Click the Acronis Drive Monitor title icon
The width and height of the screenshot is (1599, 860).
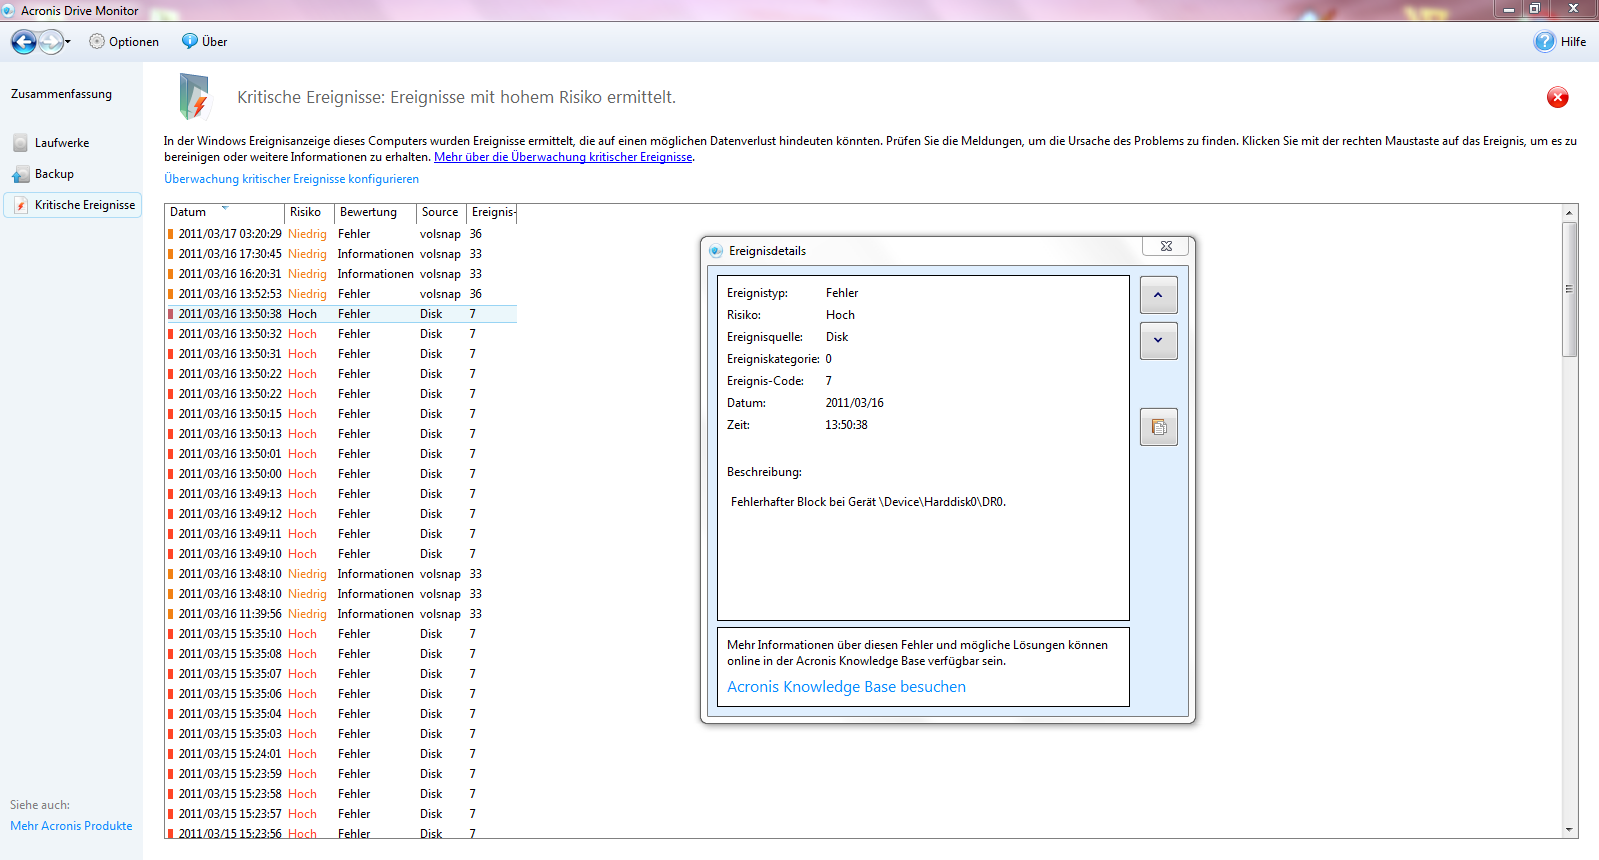coord(9,10)
